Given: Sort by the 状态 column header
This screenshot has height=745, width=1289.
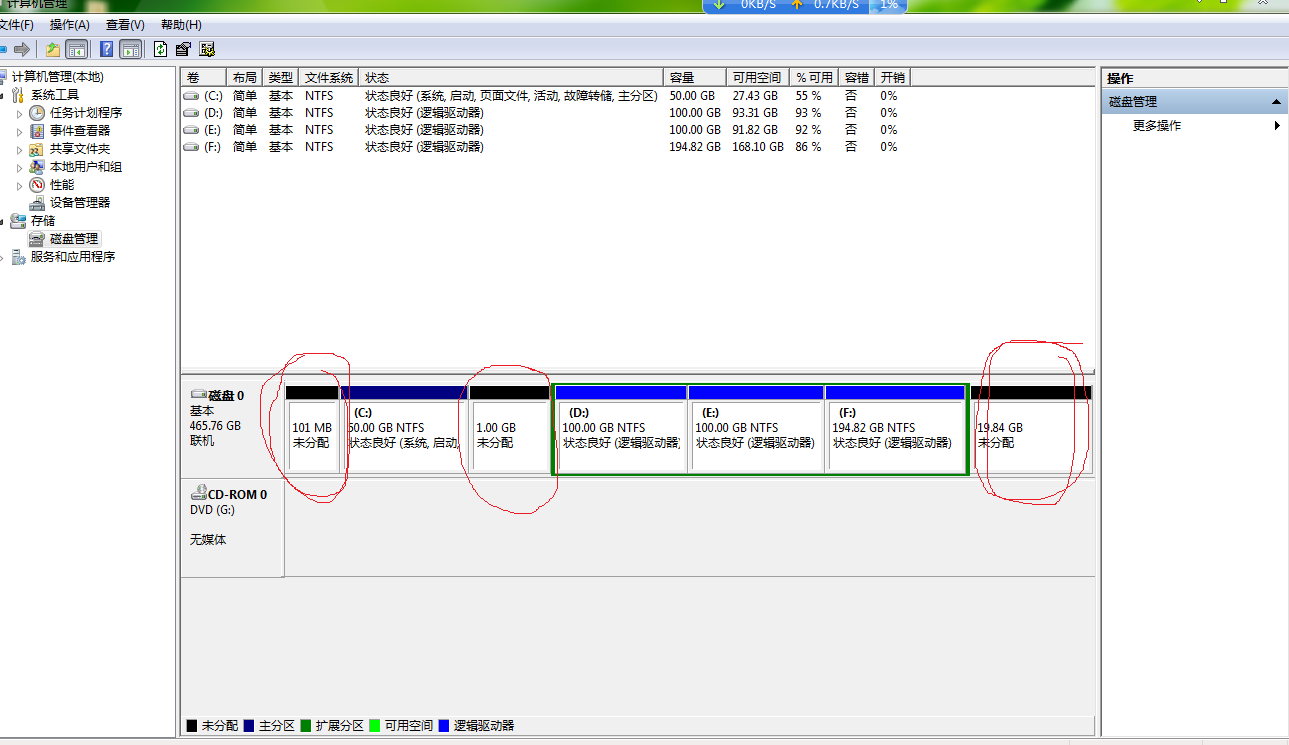Looking at the screenshot, I should pyautogui.click(x=511, y=77).
